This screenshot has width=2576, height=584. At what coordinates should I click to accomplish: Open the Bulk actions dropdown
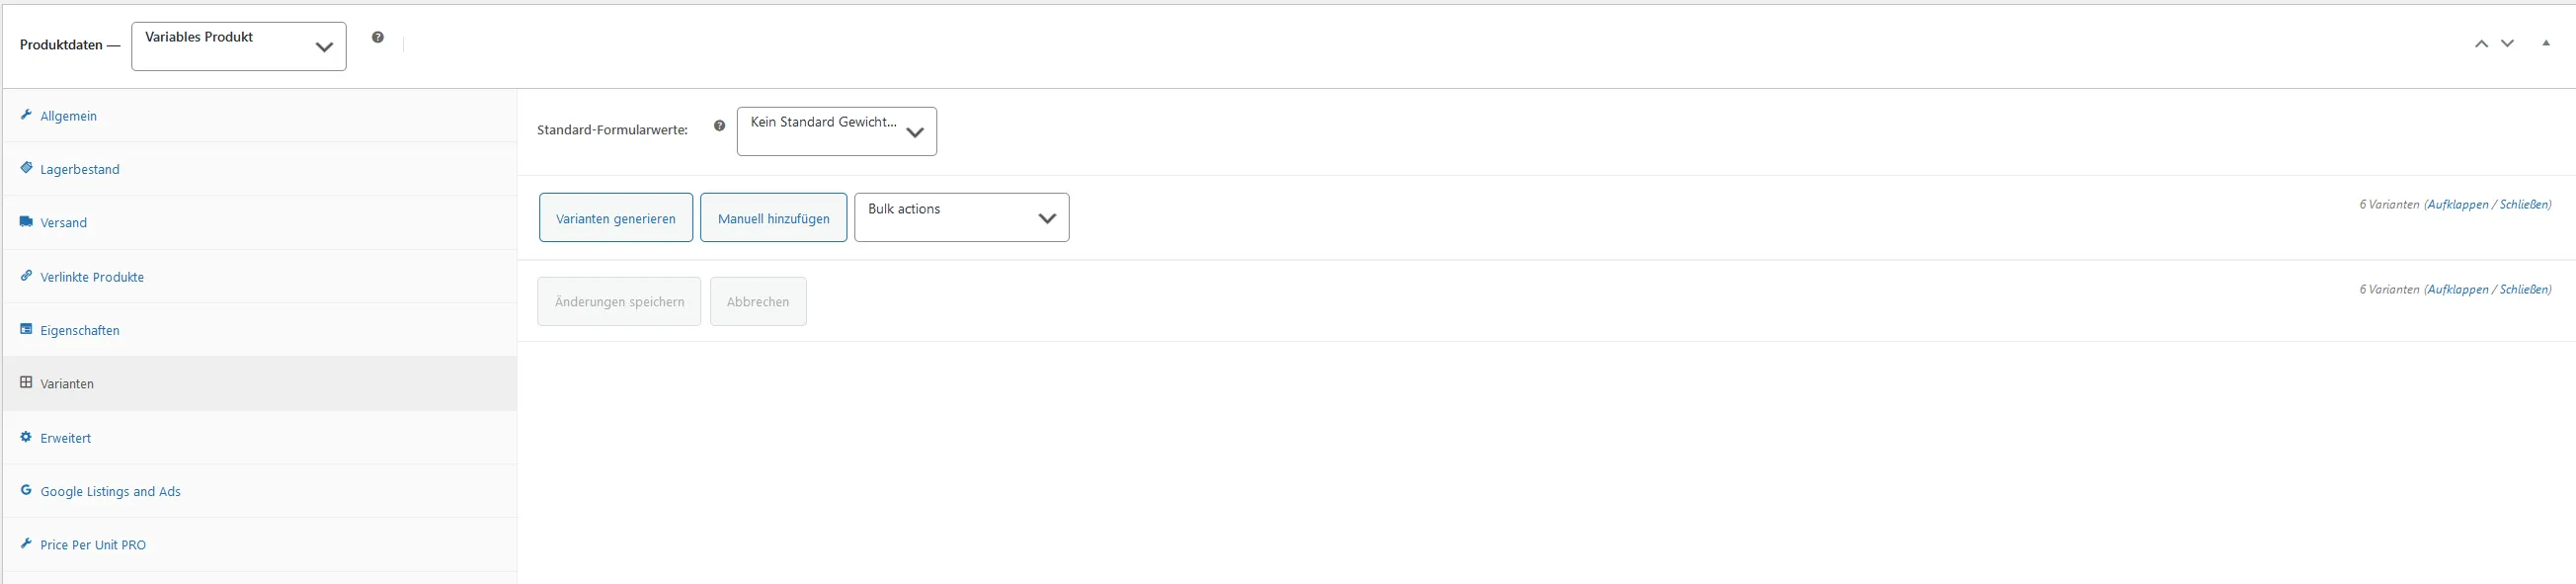962,217
